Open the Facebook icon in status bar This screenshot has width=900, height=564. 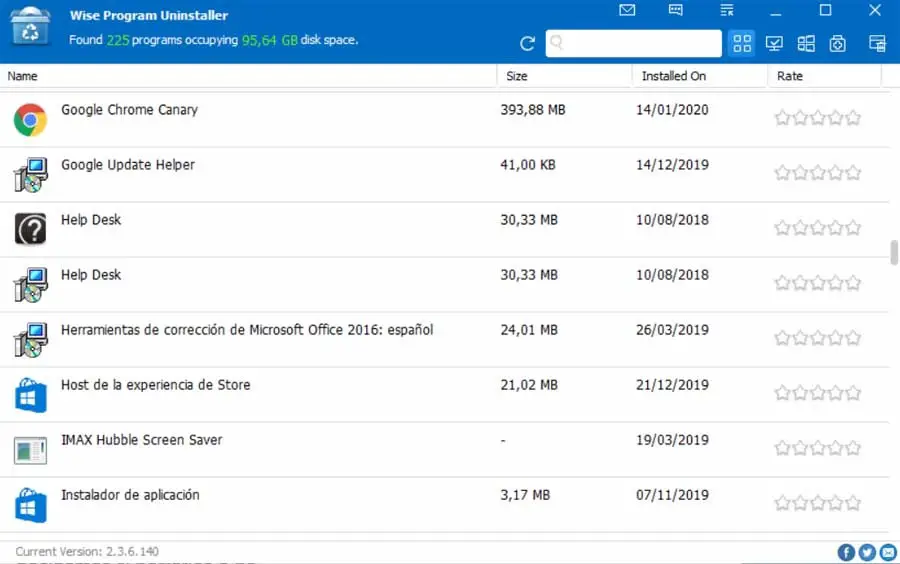846,553
